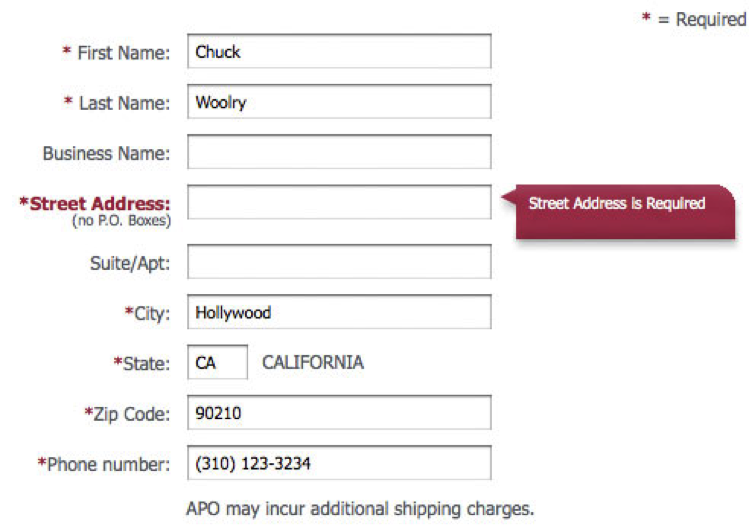The width and height of the screenshot is (750, 528).
Task: Click the "(no P.O. Boxes)" note
Action: pos(121,220)
